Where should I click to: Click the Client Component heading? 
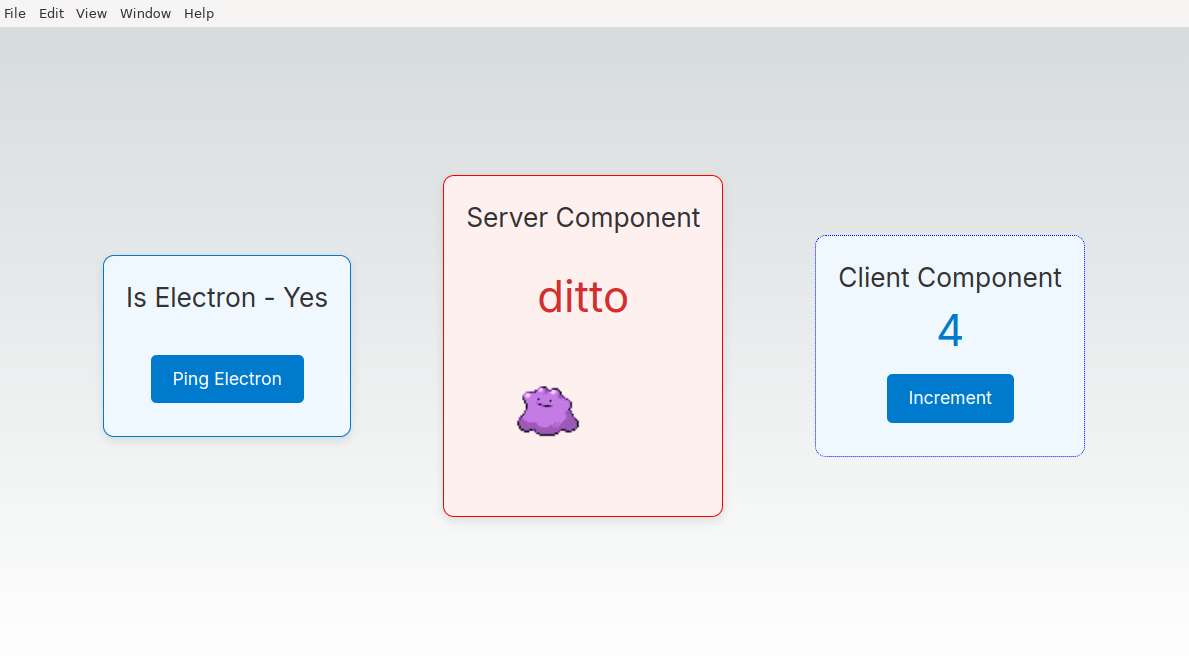pos(949,277)
